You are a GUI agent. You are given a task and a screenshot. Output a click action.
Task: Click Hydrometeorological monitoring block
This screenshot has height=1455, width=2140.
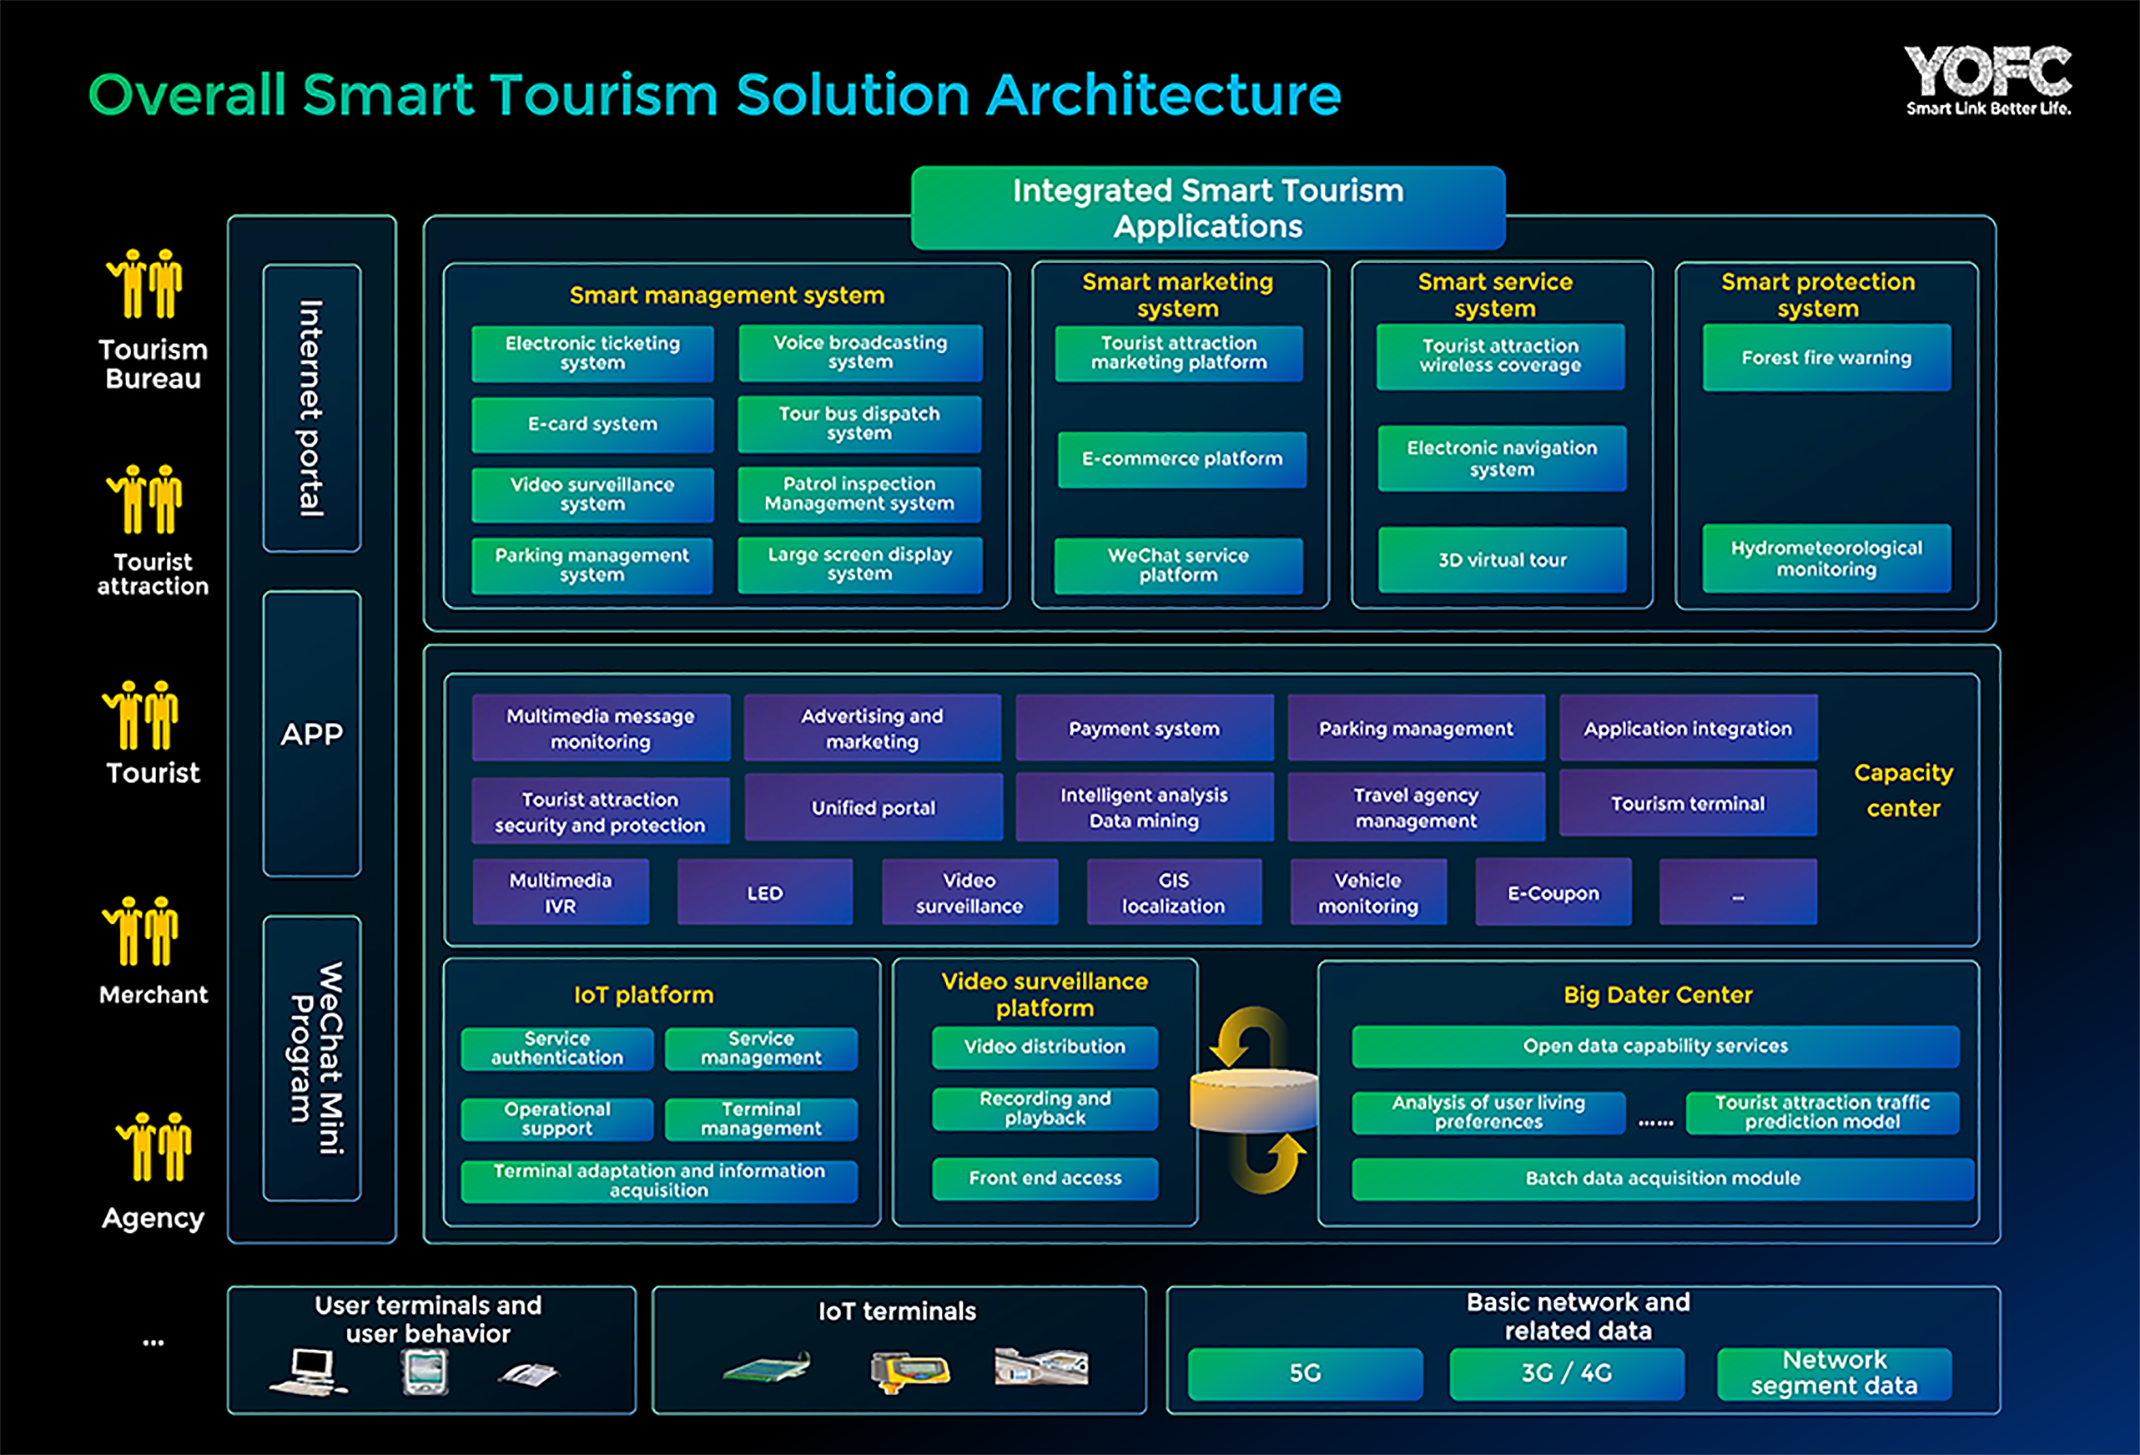tap(1827, 558)
